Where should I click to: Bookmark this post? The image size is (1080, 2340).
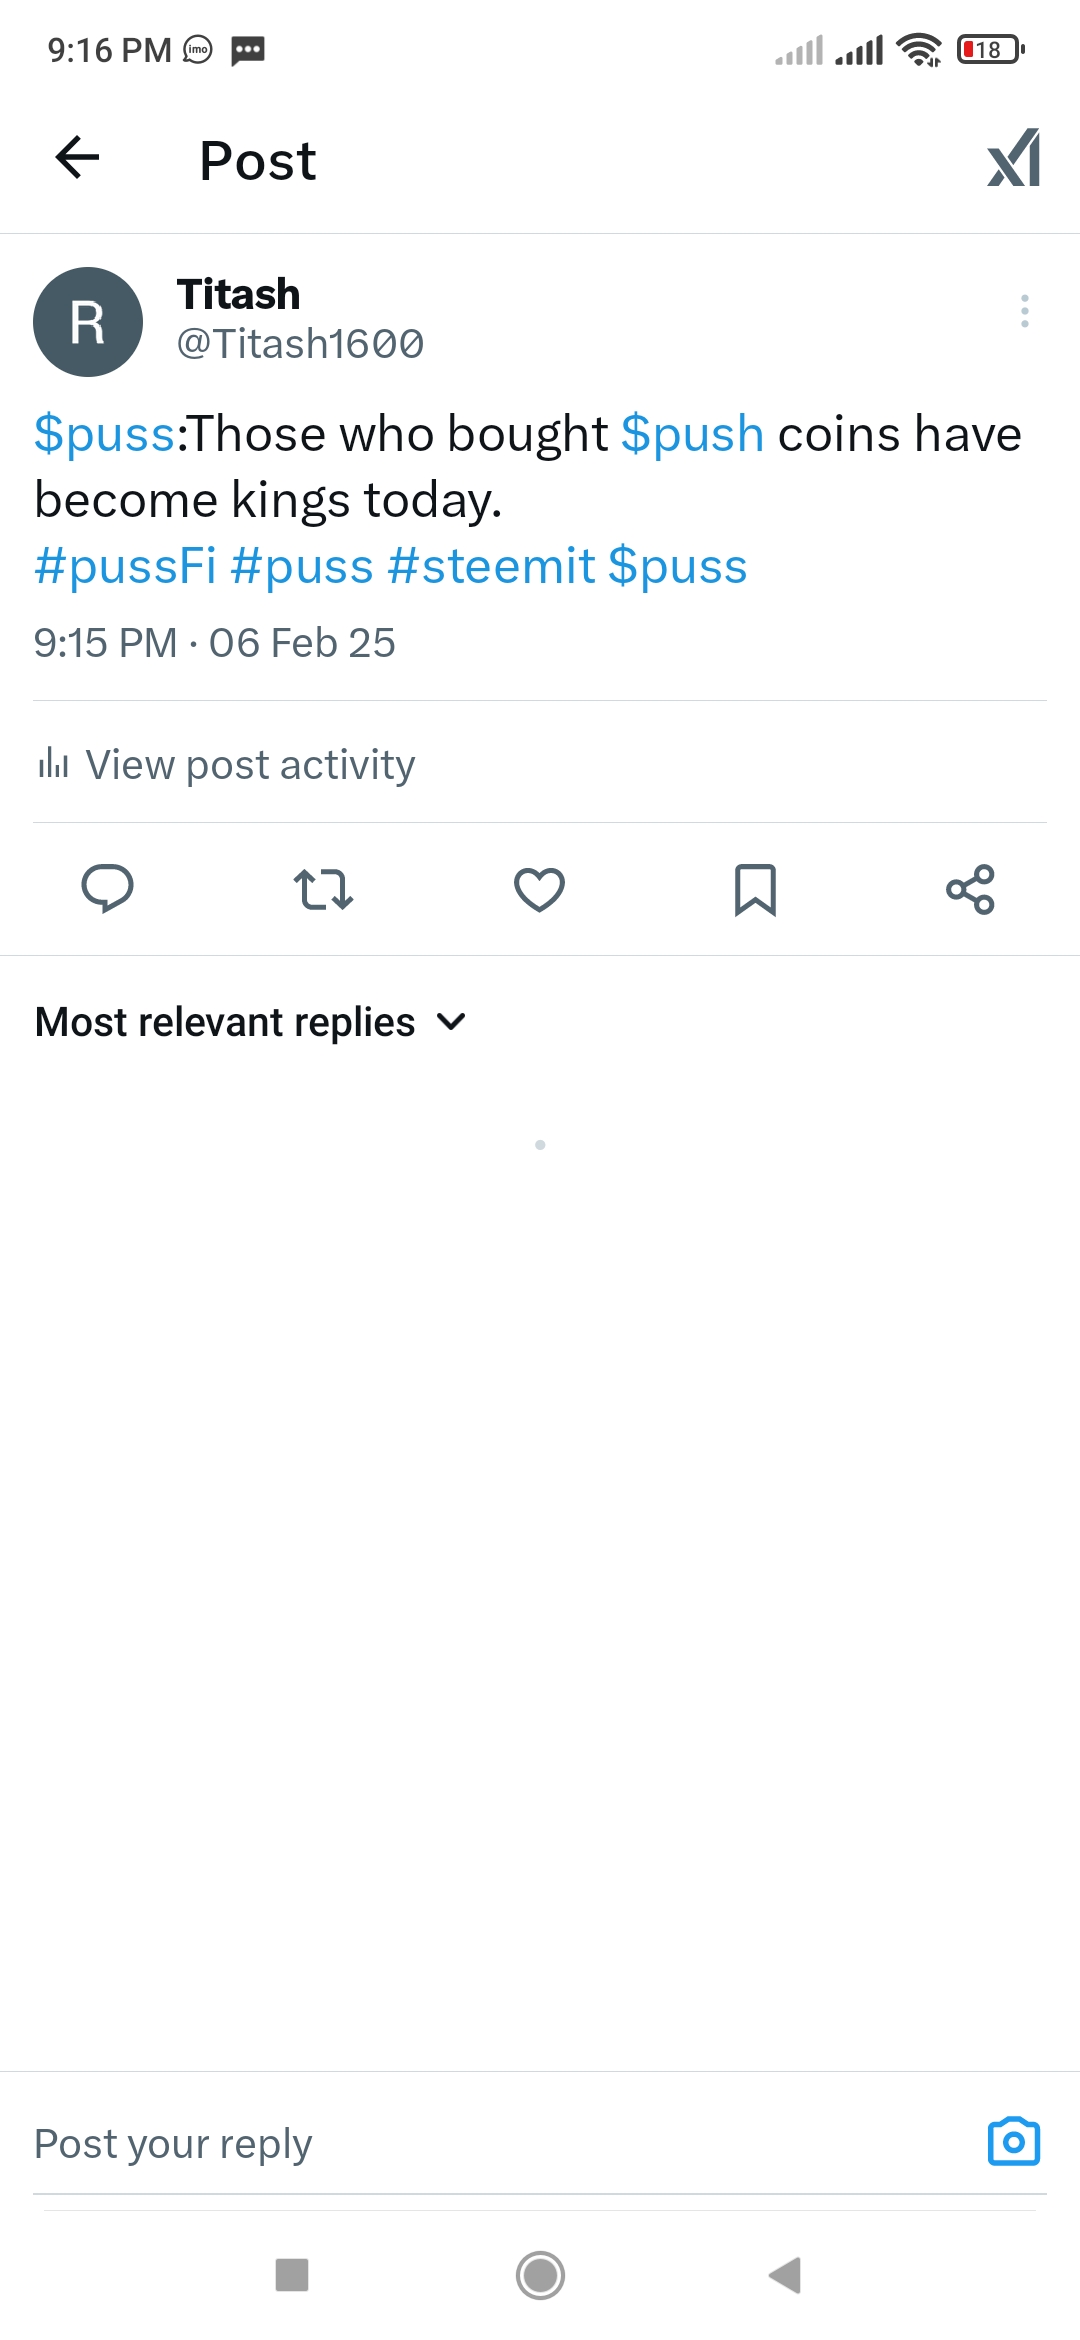[x=755, y=889]
